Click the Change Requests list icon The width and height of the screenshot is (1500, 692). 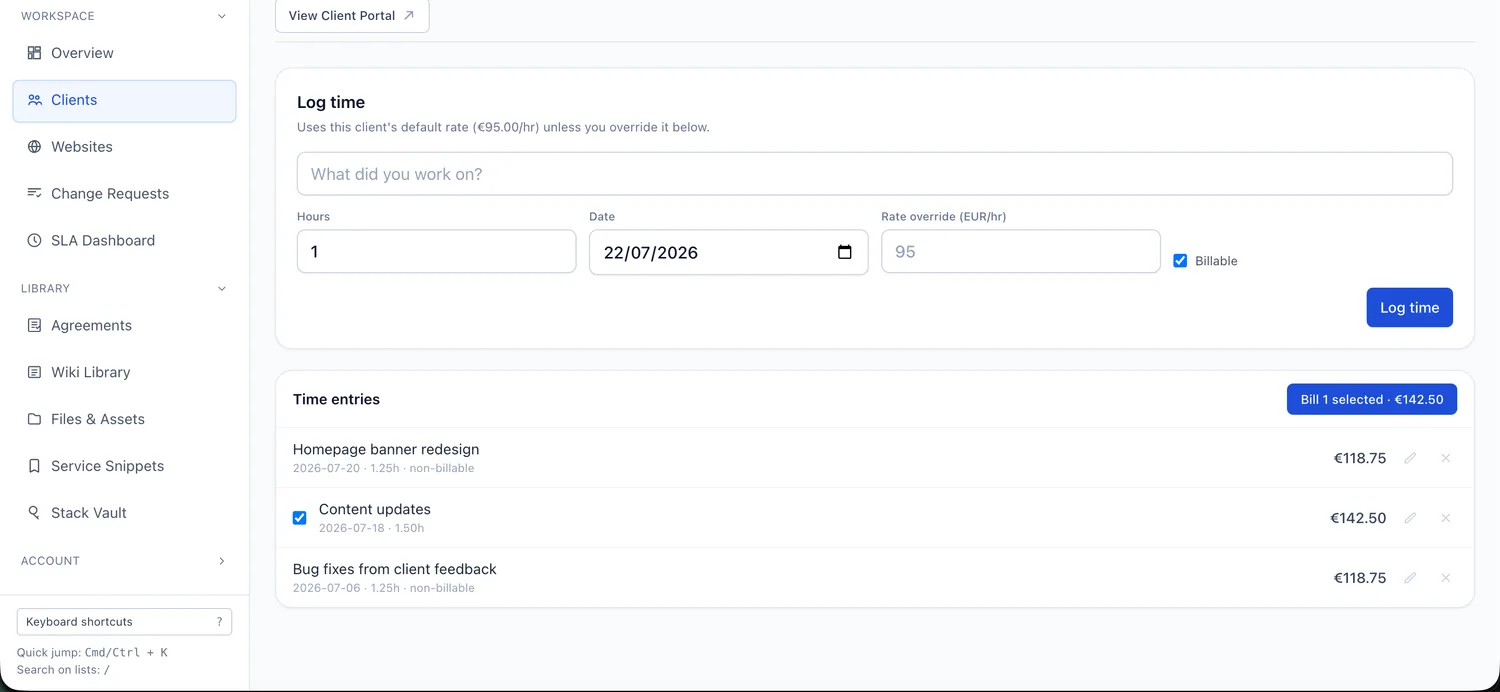[x=34, y=193]
